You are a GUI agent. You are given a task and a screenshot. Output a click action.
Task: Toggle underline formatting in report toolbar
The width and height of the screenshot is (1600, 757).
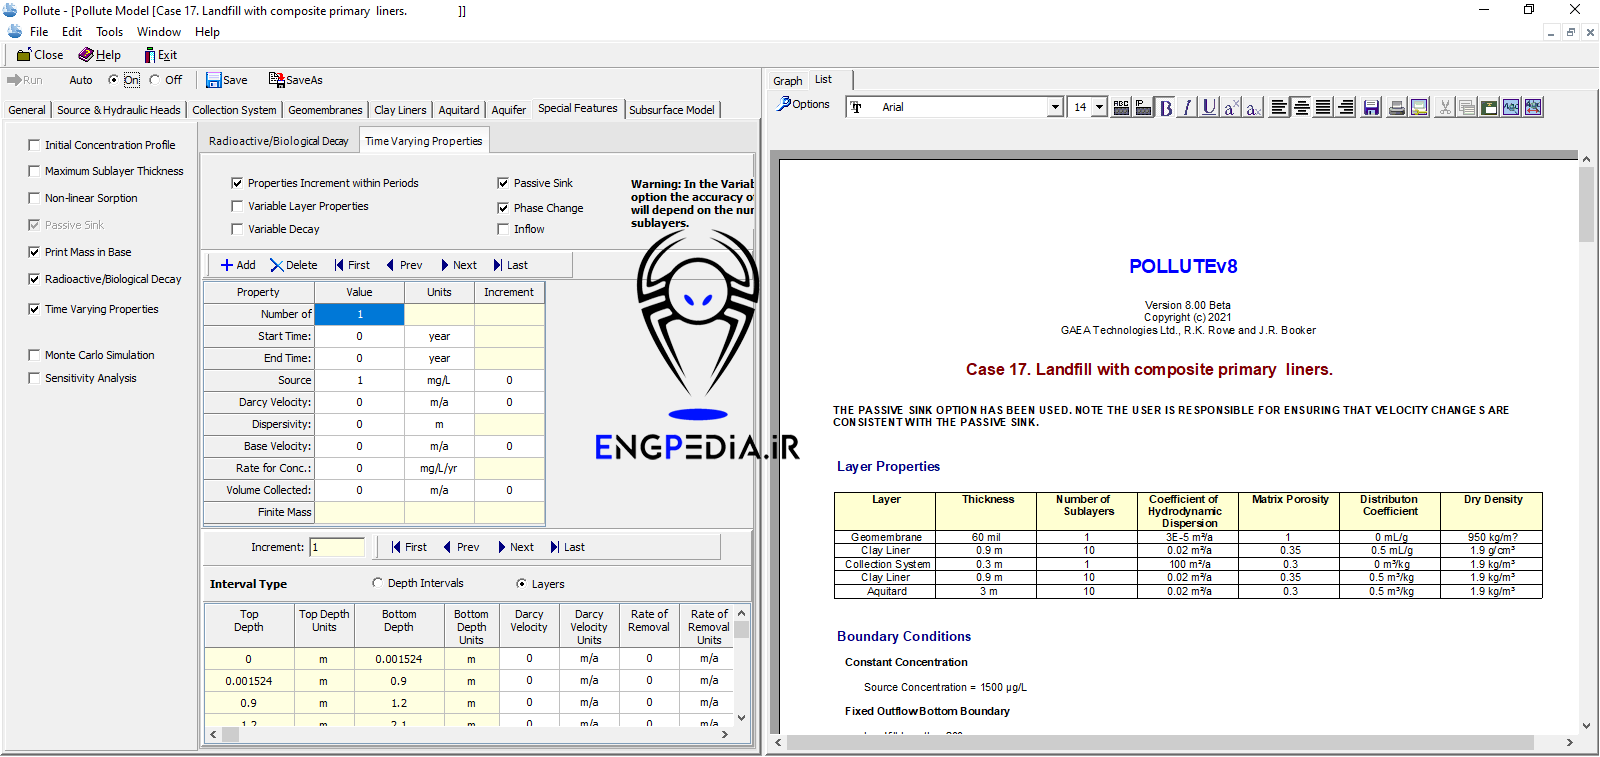click(x=1209, y=107)
